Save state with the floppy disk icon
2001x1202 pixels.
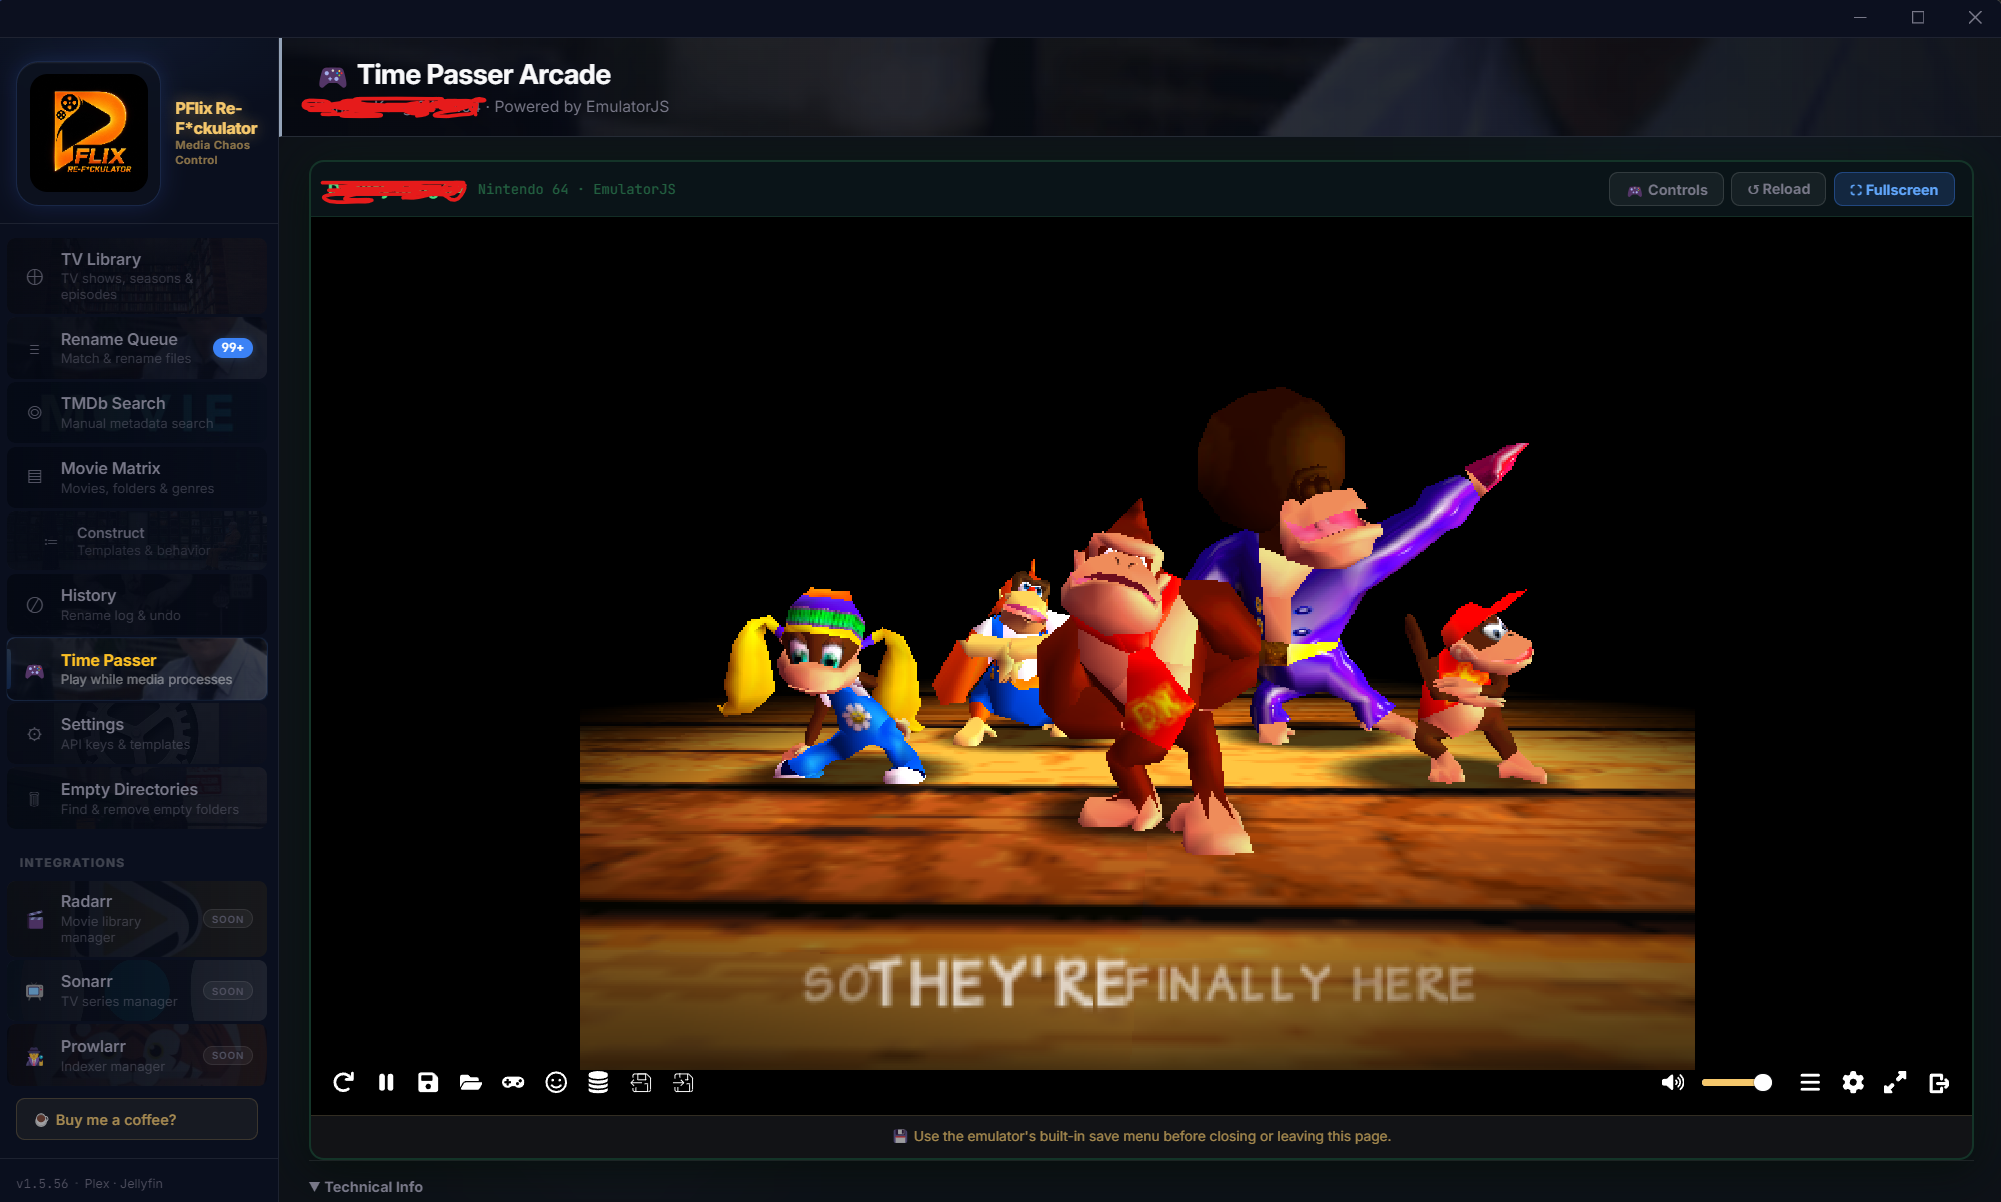click(x=428, y=1082)
